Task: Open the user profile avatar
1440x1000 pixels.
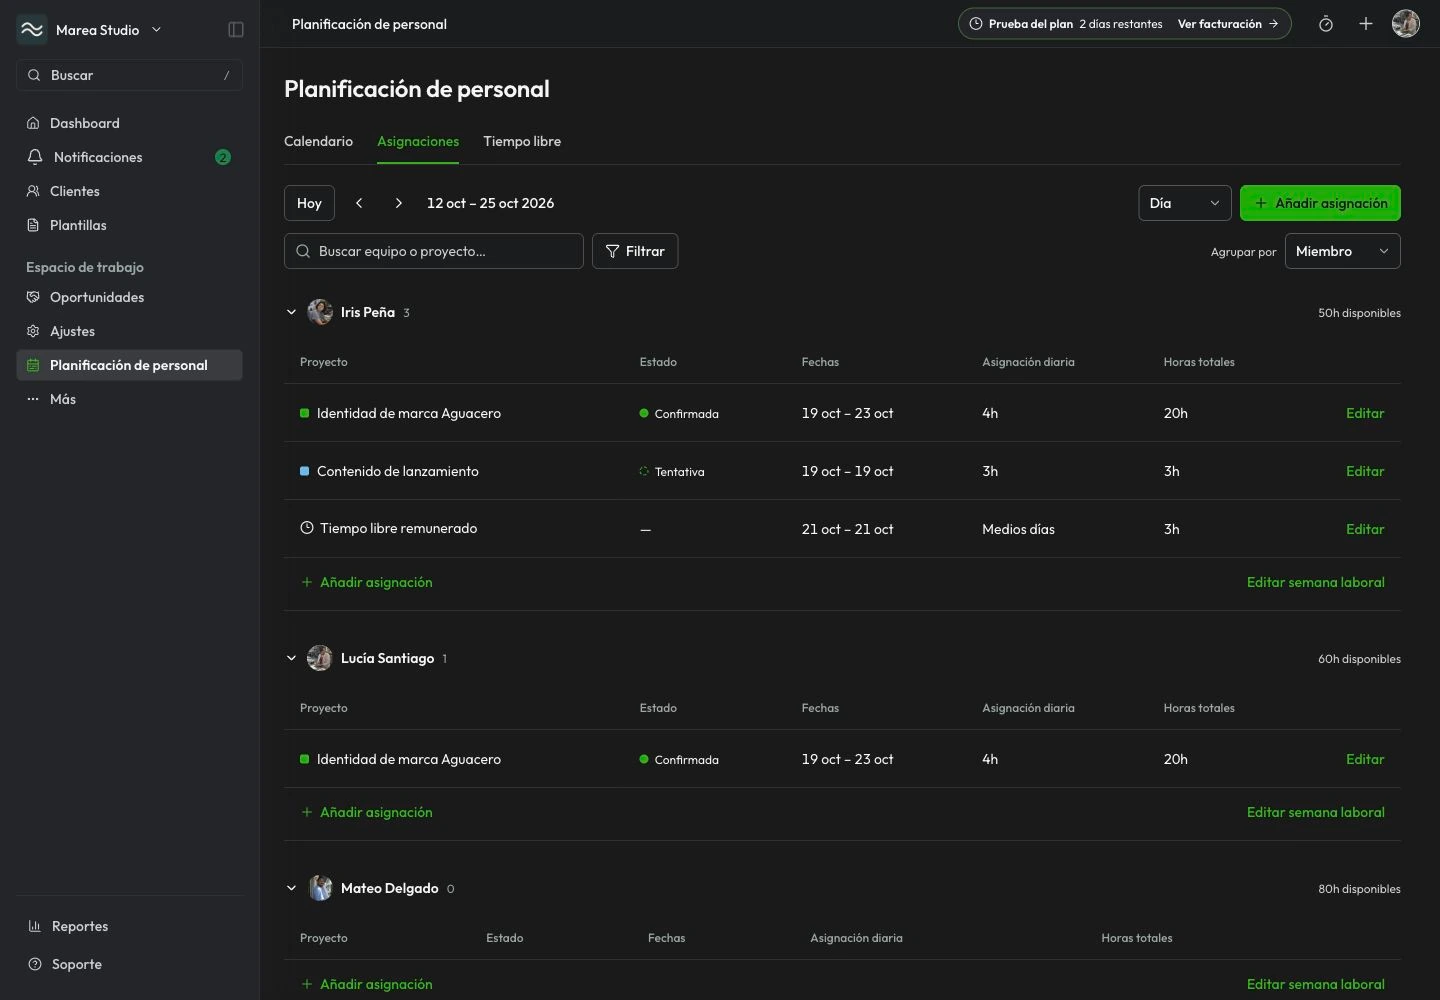Action: click(x=1406, y=24)
